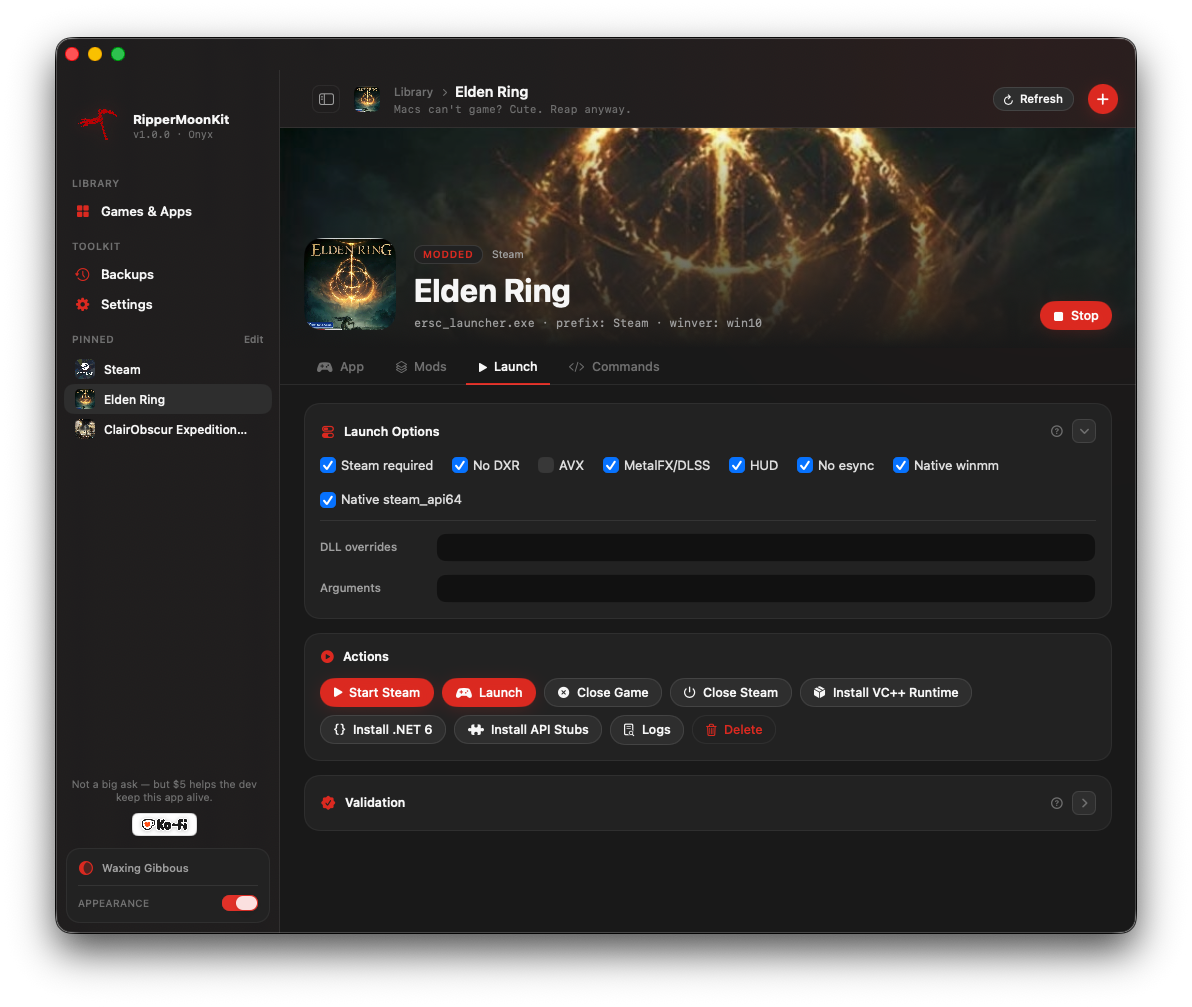
Task: Select Elden Ring in pinned list
Action: pyautogui.click(x=168, y=400)
